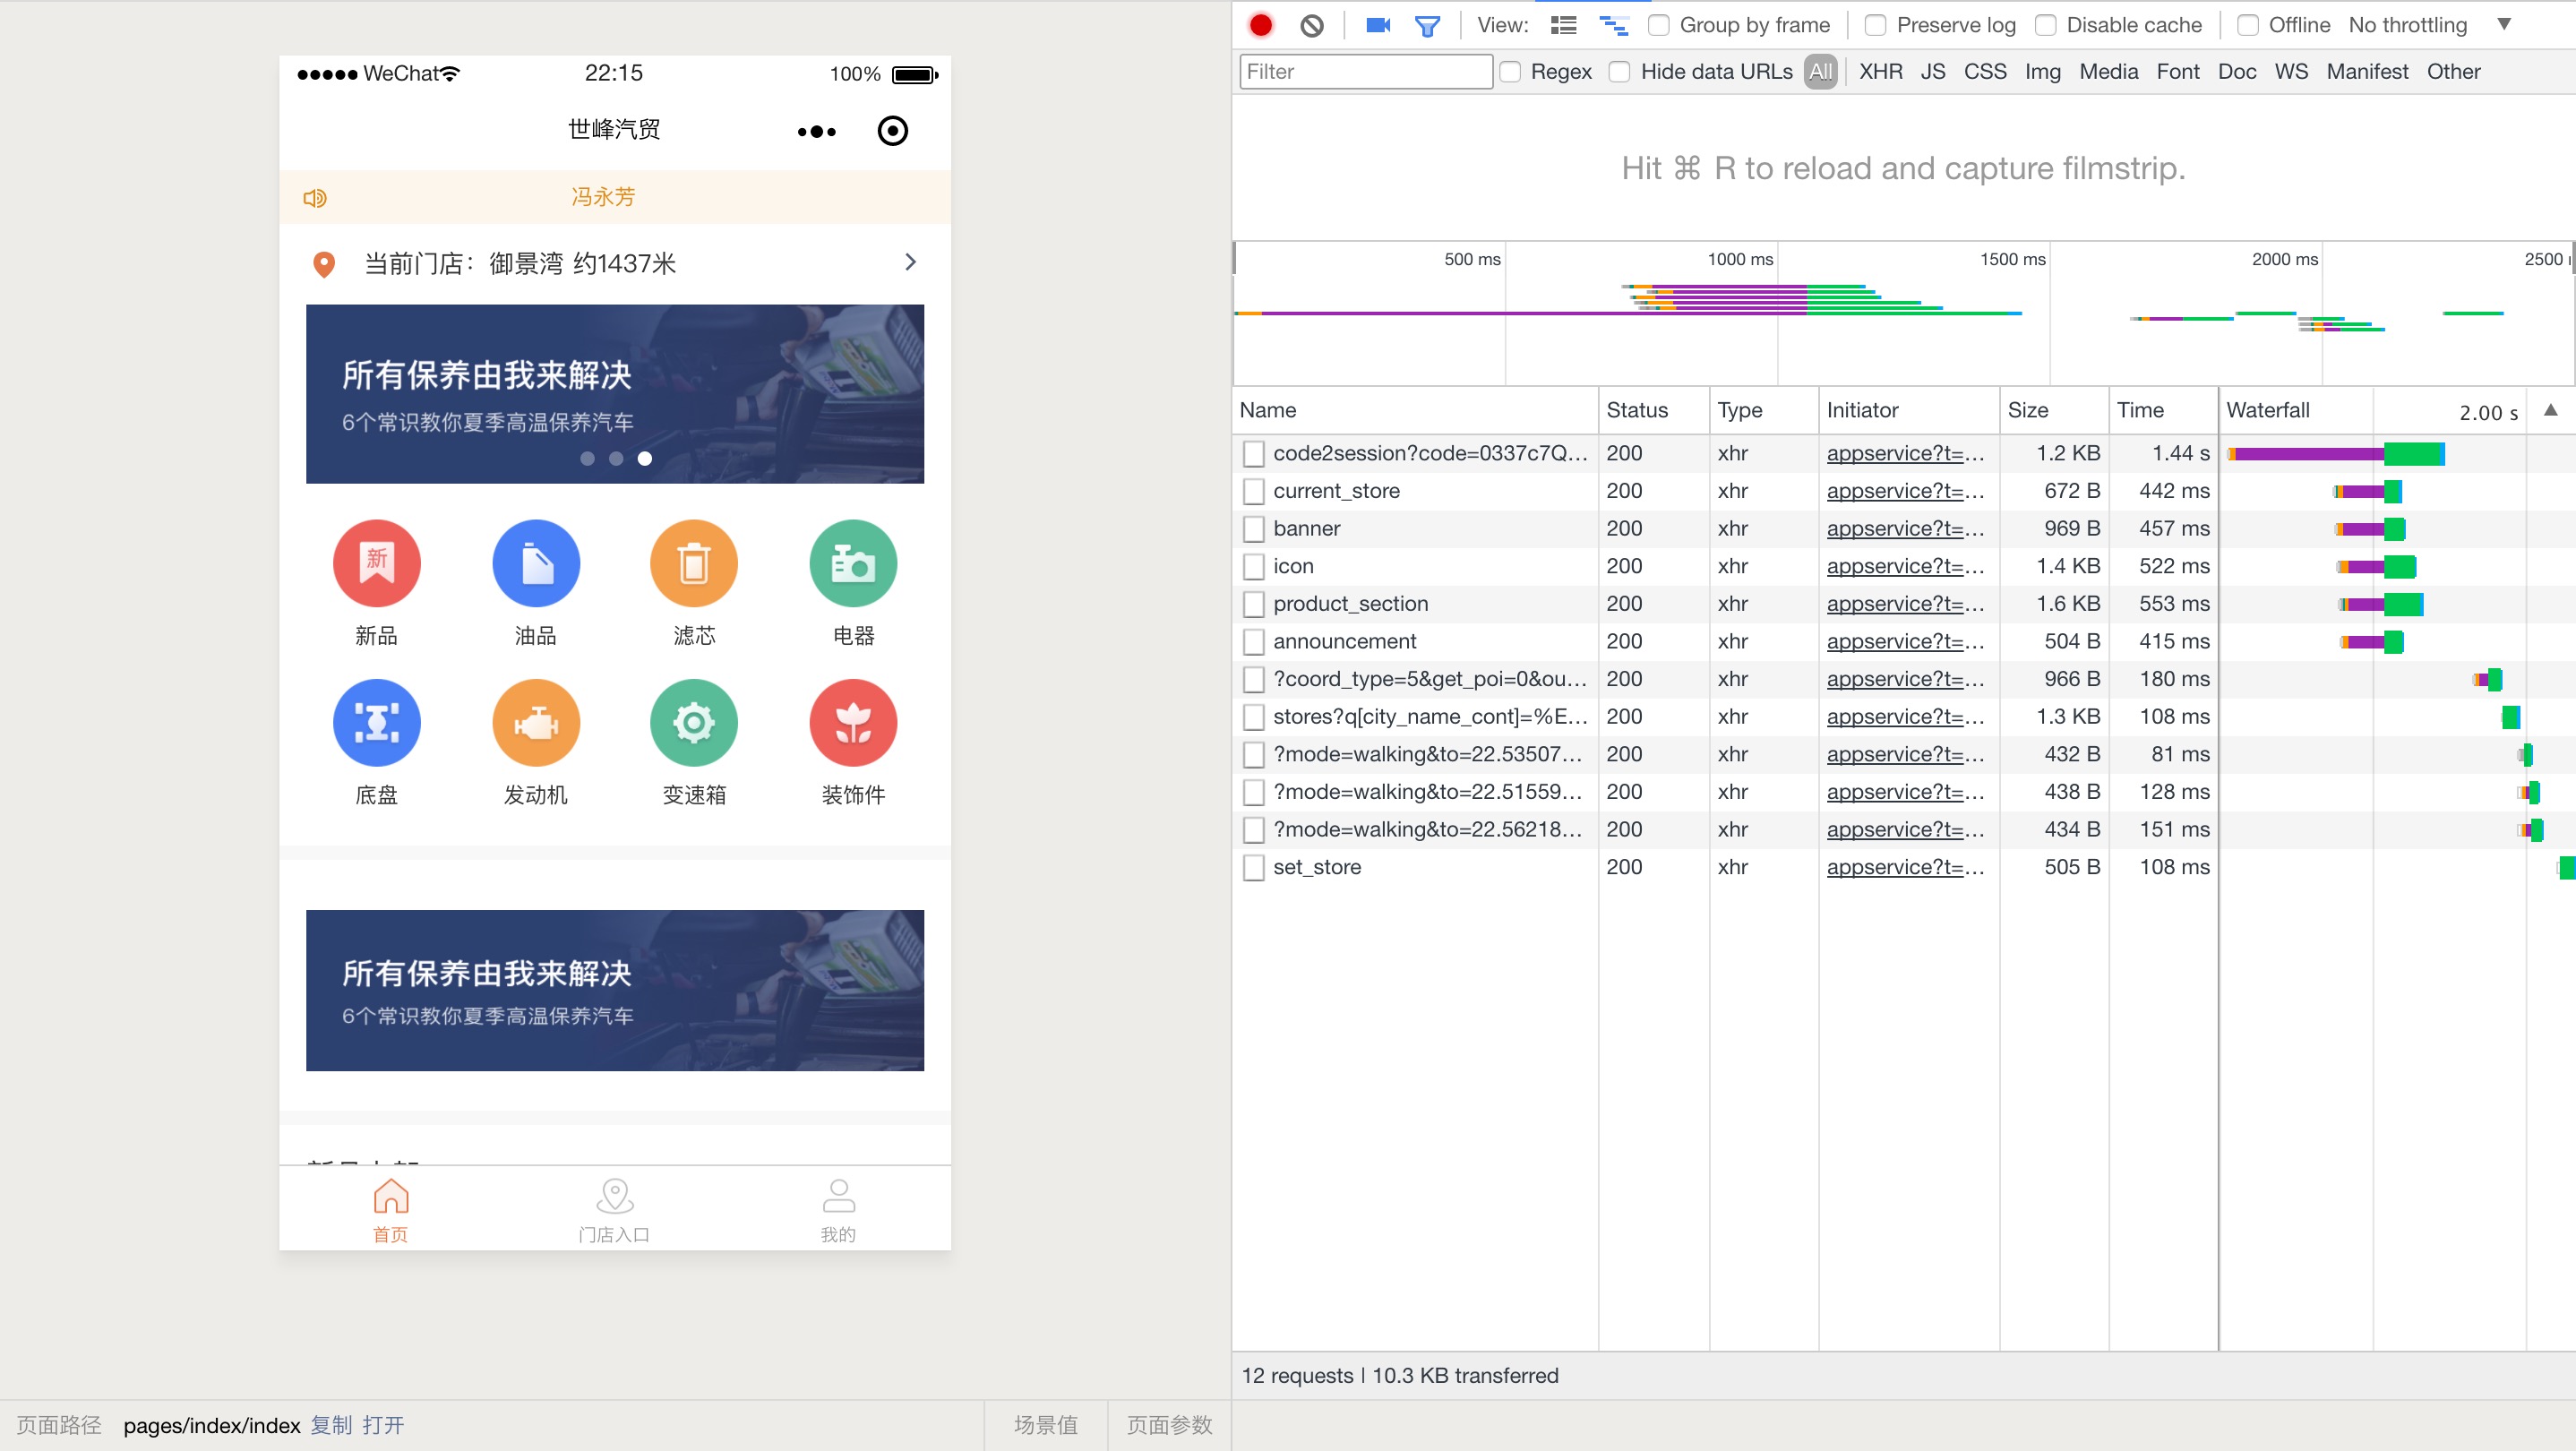Check the Disable cache option
The height and width of the screenshot is (1451, 2576).
point(2046,25)
